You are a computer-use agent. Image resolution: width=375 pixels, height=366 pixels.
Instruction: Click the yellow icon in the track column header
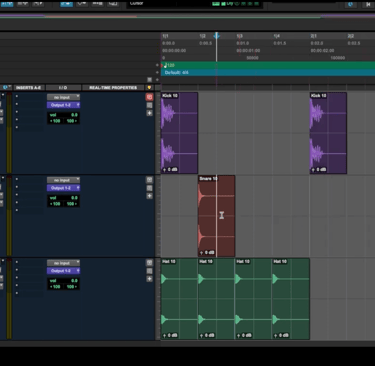pos(149,88)
